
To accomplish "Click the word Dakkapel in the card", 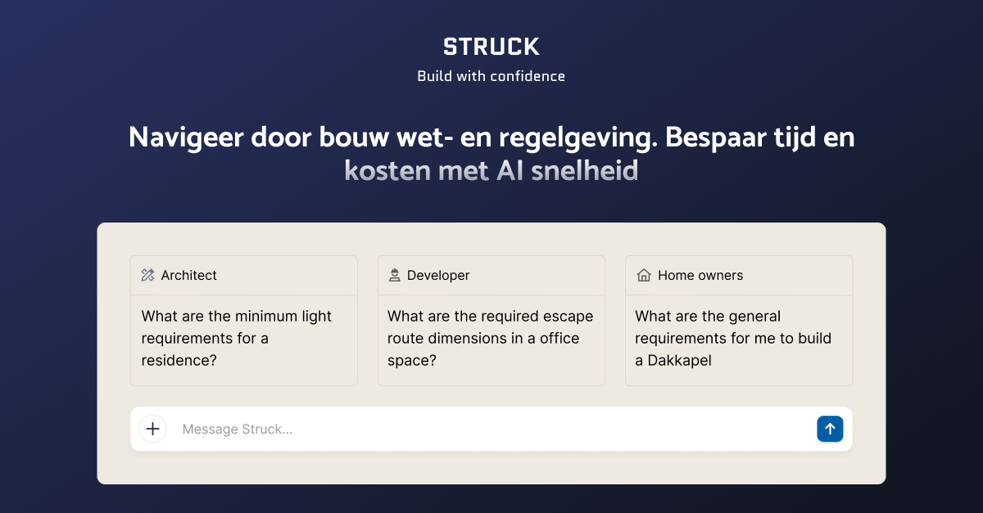I will point(680,361).
